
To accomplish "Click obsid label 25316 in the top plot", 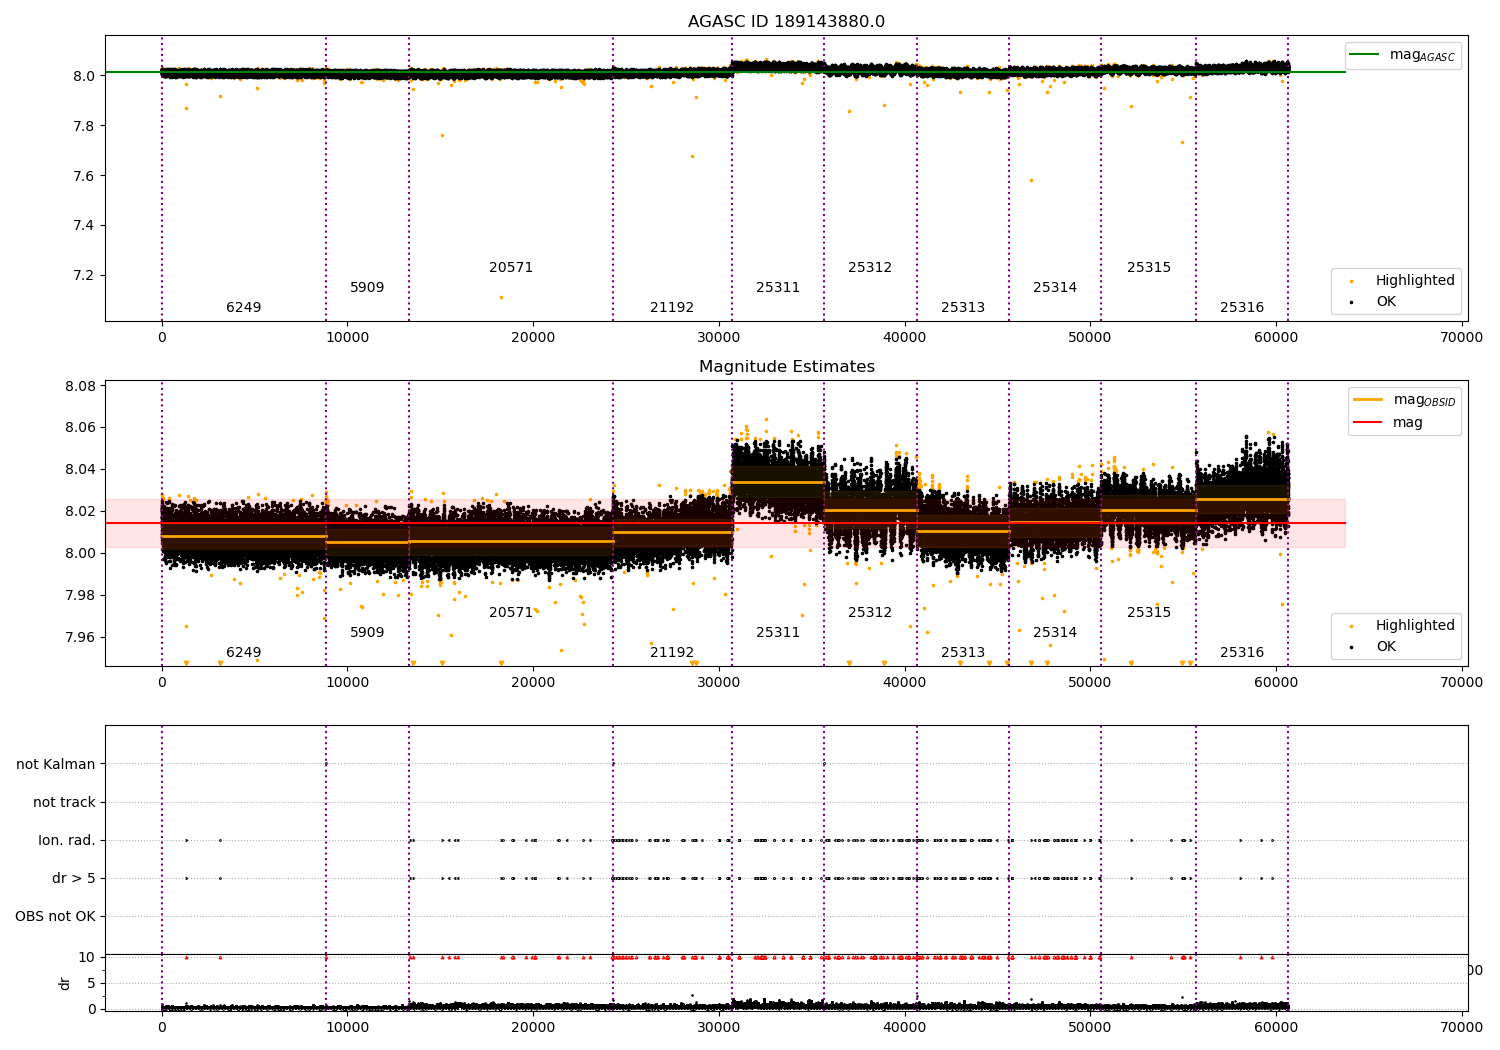I will coord(1242,308).
